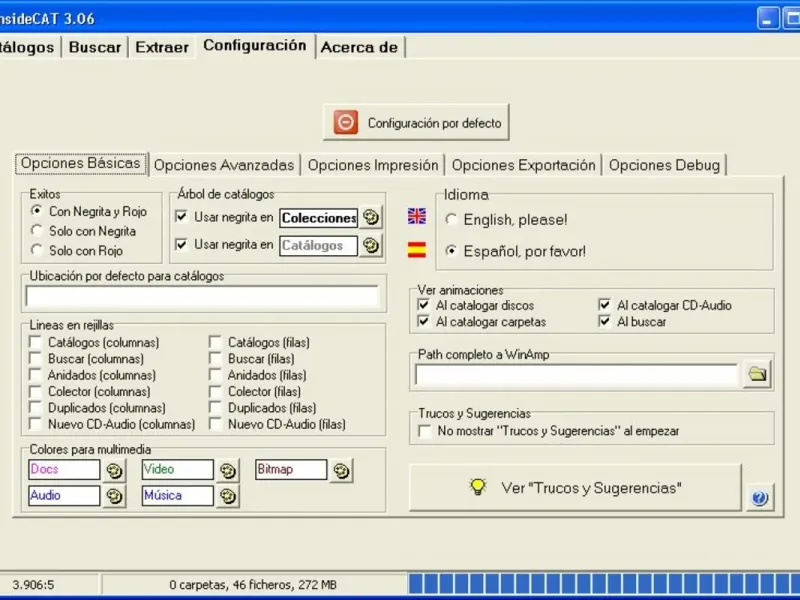Pick color for Bitmap multimedia type
Viewport: 800px width, 600px height.
coord(341,470)
